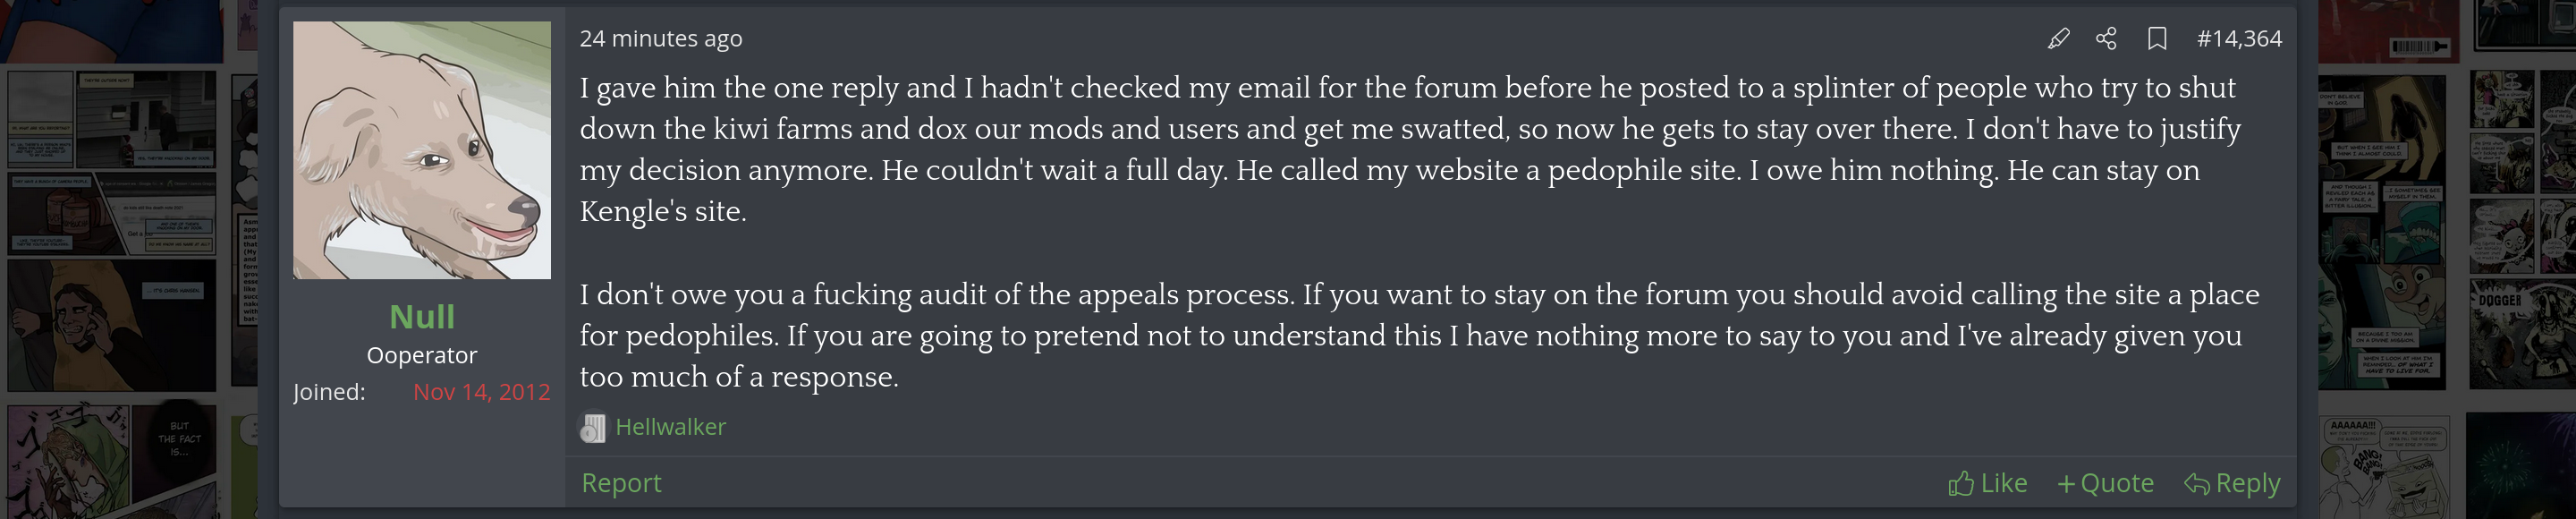Click the grinning man on phone comic panel

point(110,326)
